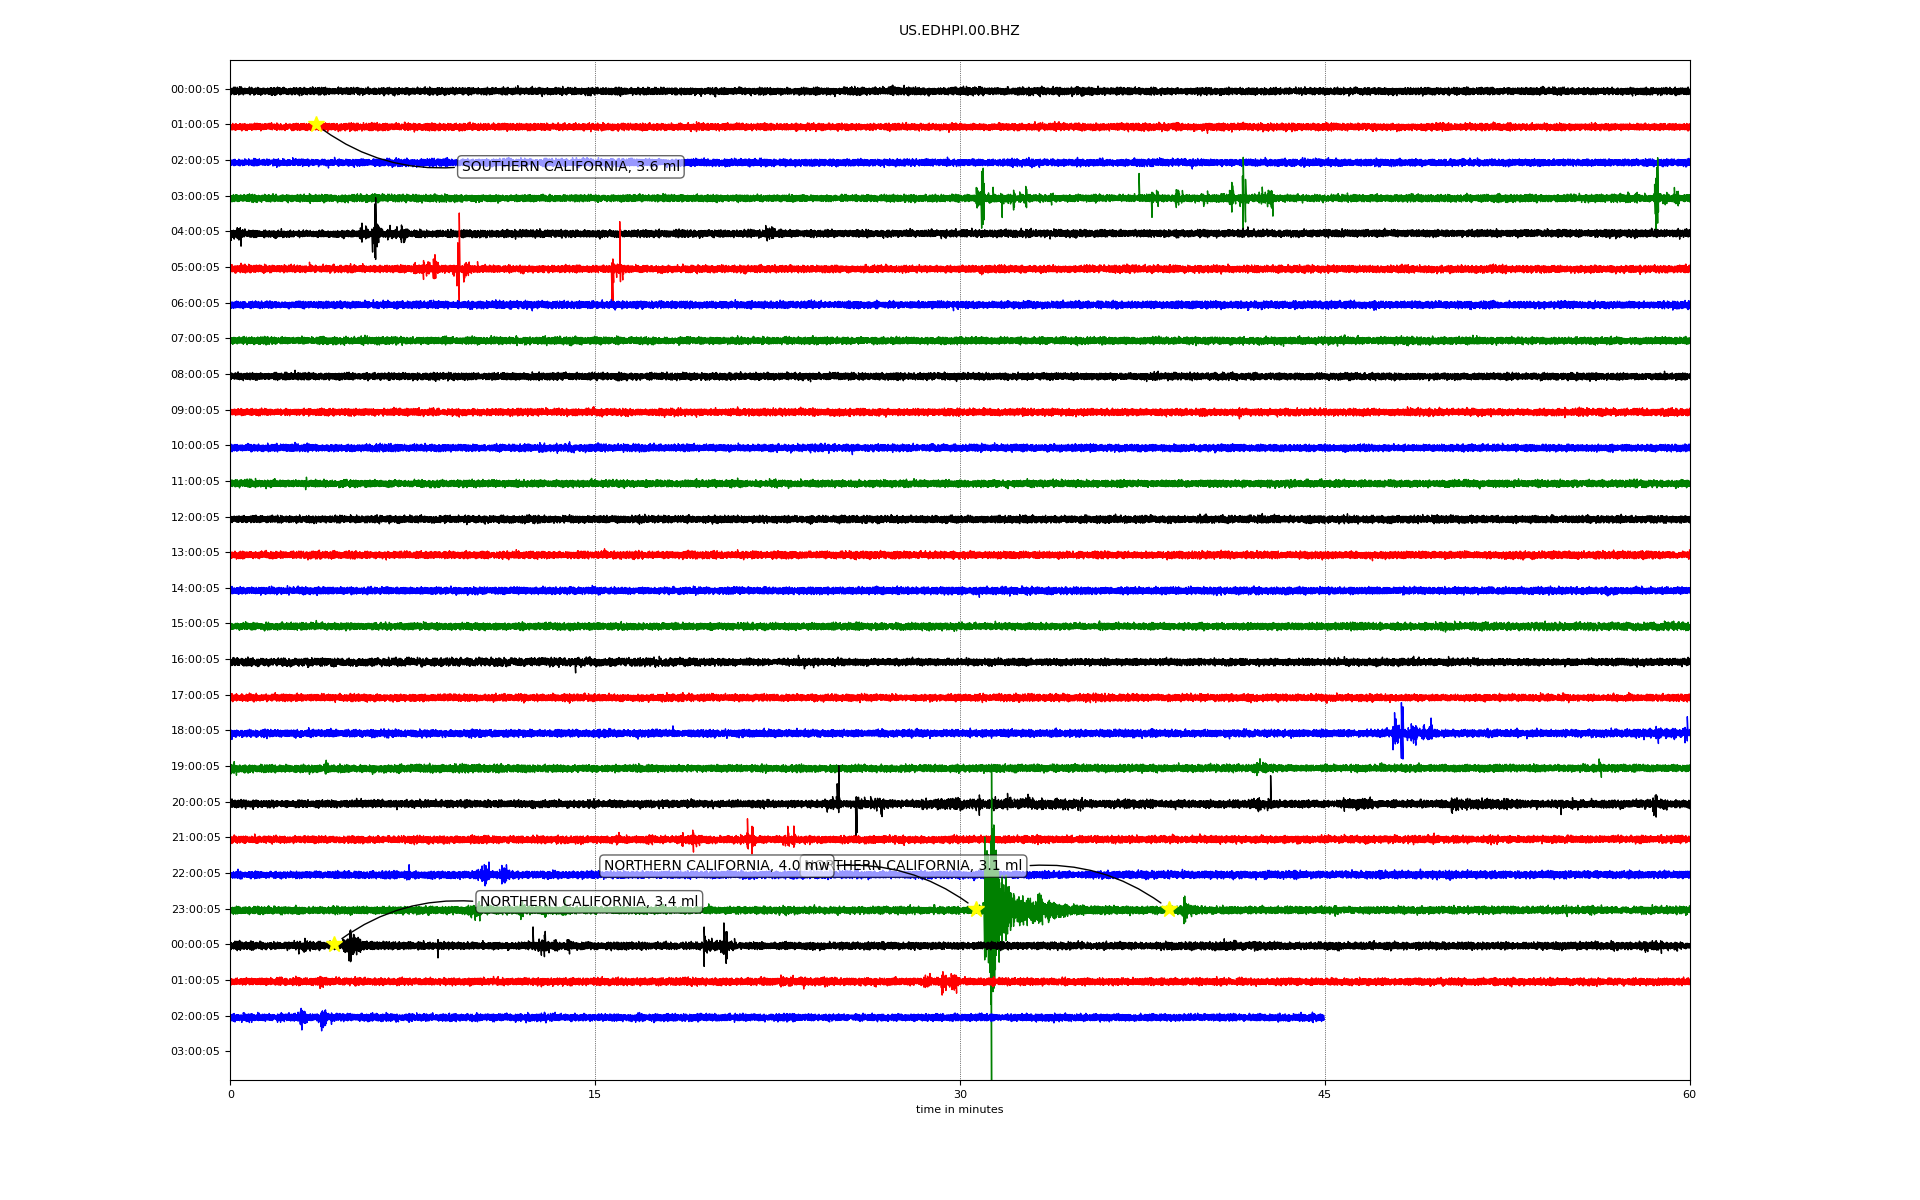Screen dimensions: 1920x1200
Task: Click the 07:00:05 time label
Action: click(x=195, y=339)
